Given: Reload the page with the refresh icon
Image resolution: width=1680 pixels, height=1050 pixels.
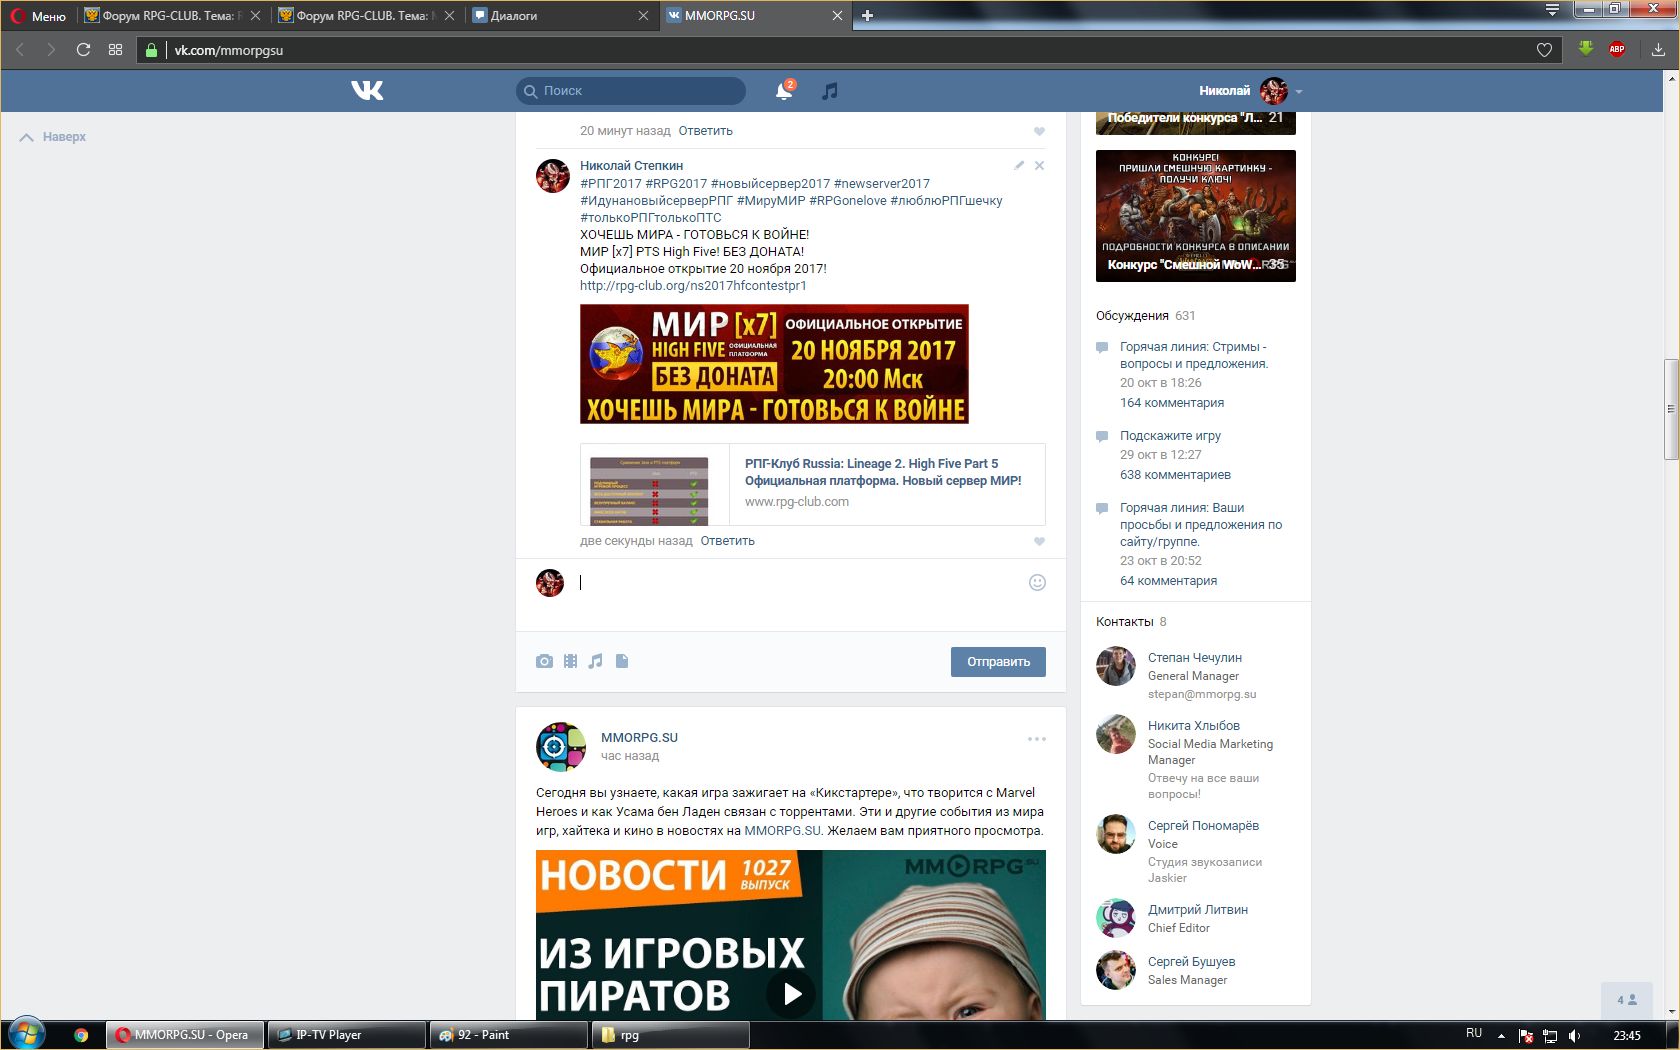Looking at the screenshot, I should pos(83,49).
